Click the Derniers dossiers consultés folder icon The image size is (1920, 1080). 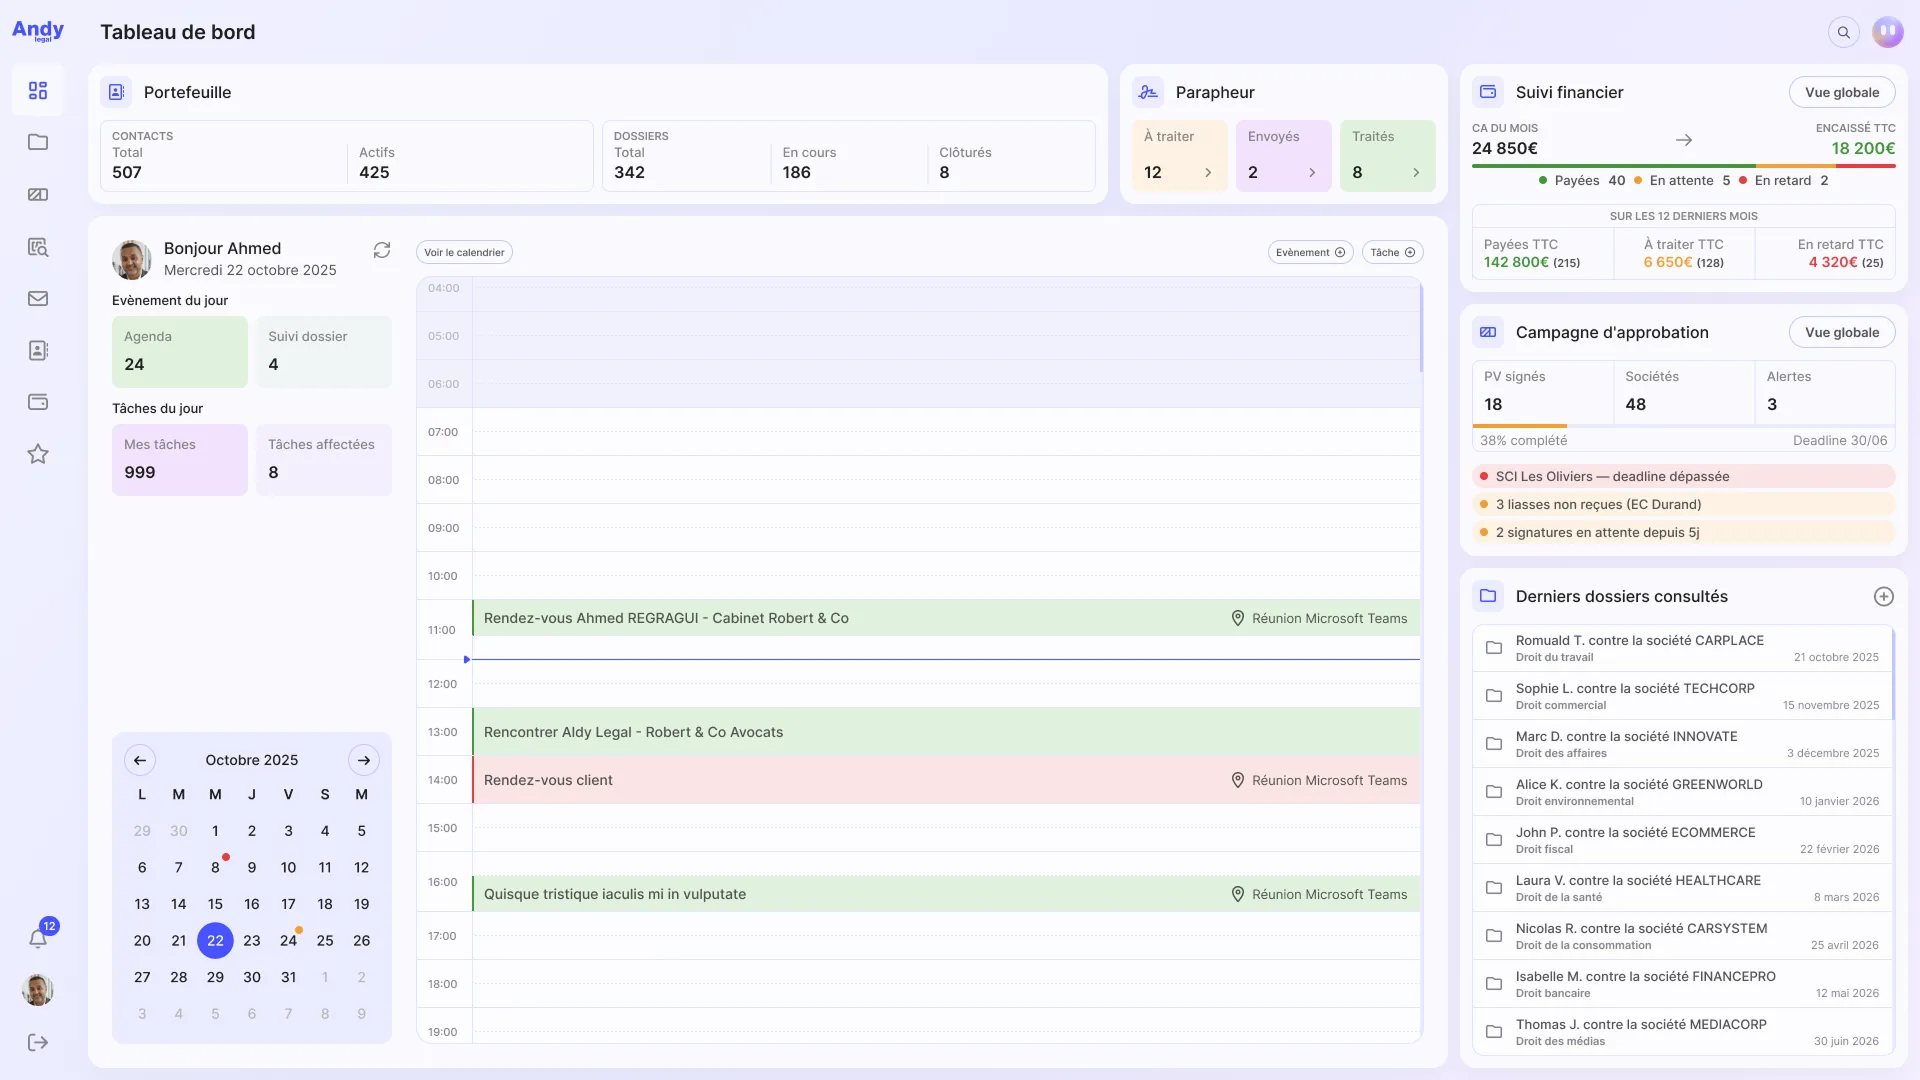(x=1488, y=596)
